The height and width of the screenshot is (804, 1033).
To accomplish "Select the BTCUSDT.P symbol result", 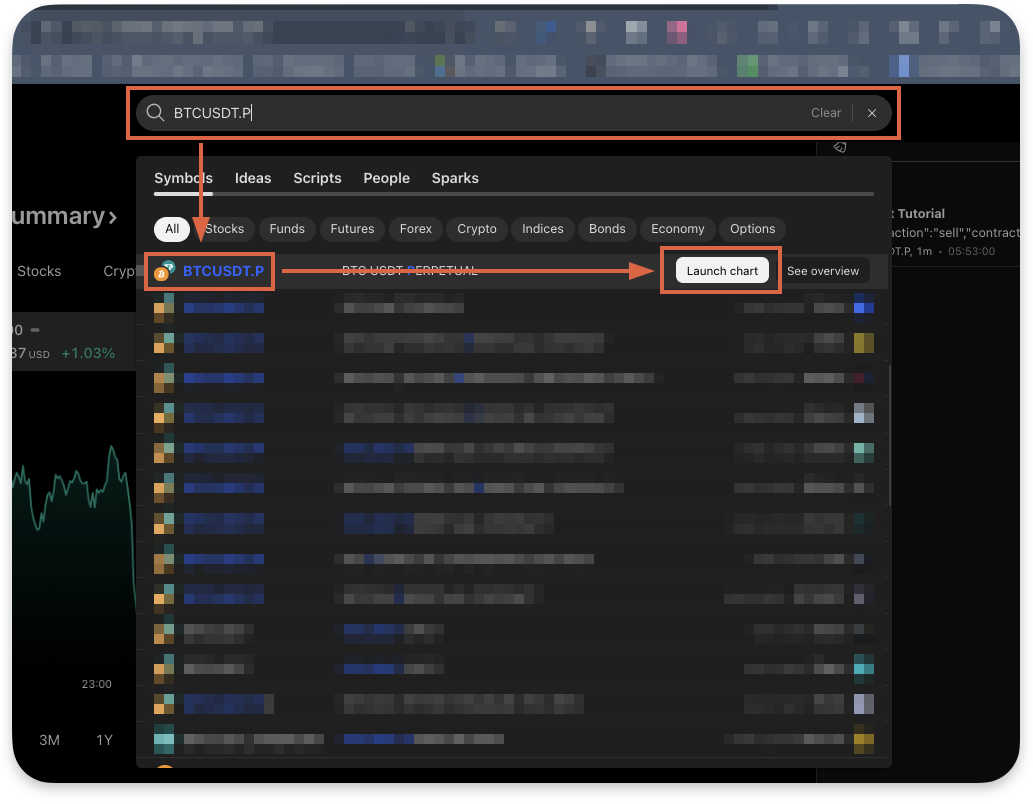I will pos(223,271).
